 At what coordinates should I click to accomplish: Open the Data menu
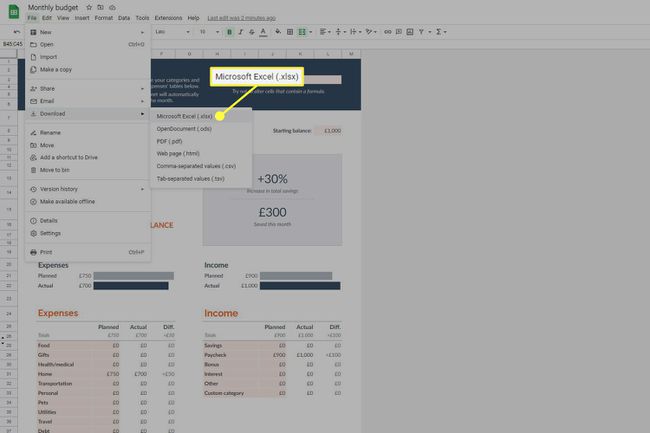coord(124,18)
